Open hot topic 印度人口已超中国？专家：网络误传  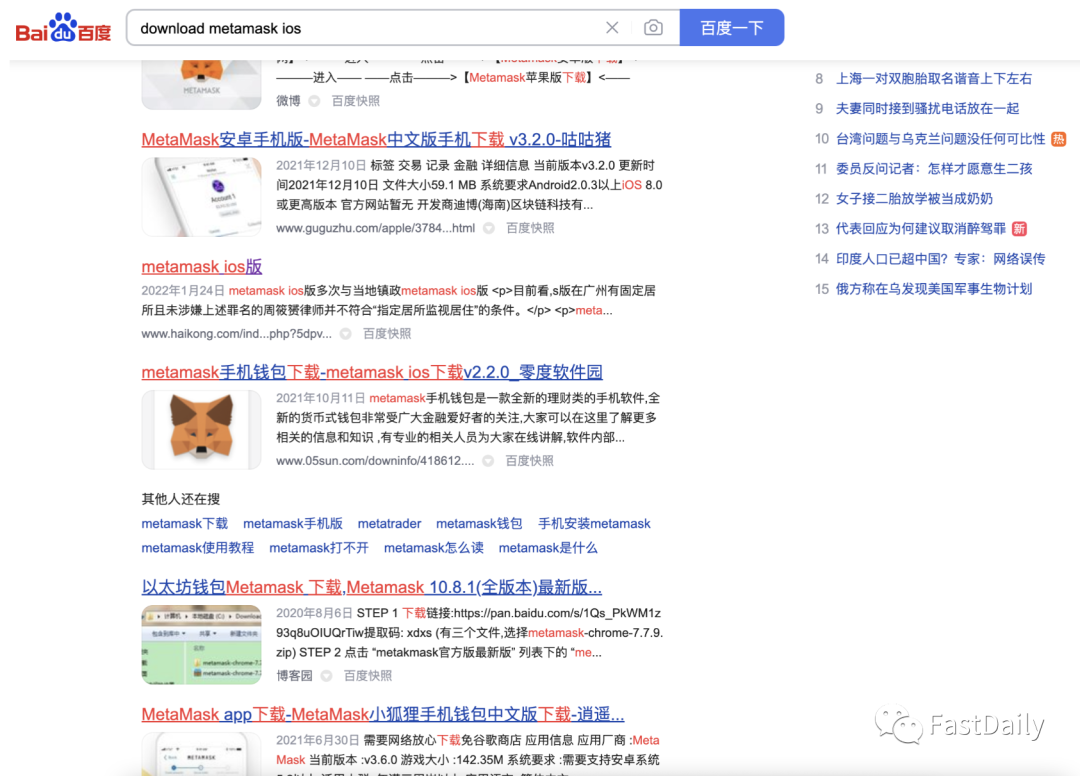coord(940,259)
